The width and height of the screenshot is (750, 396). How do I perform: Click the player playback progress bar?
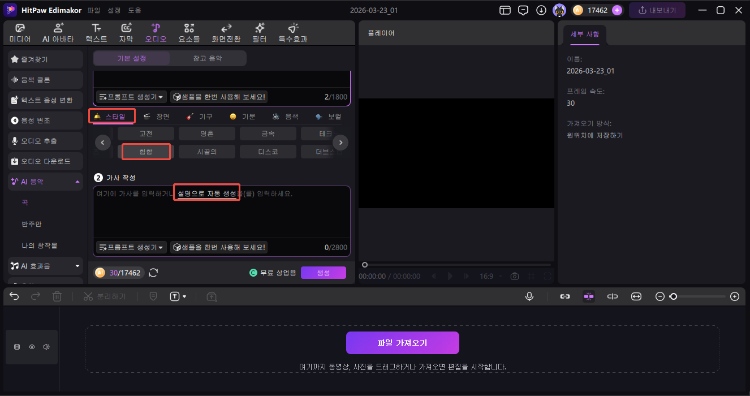[458, 264]
